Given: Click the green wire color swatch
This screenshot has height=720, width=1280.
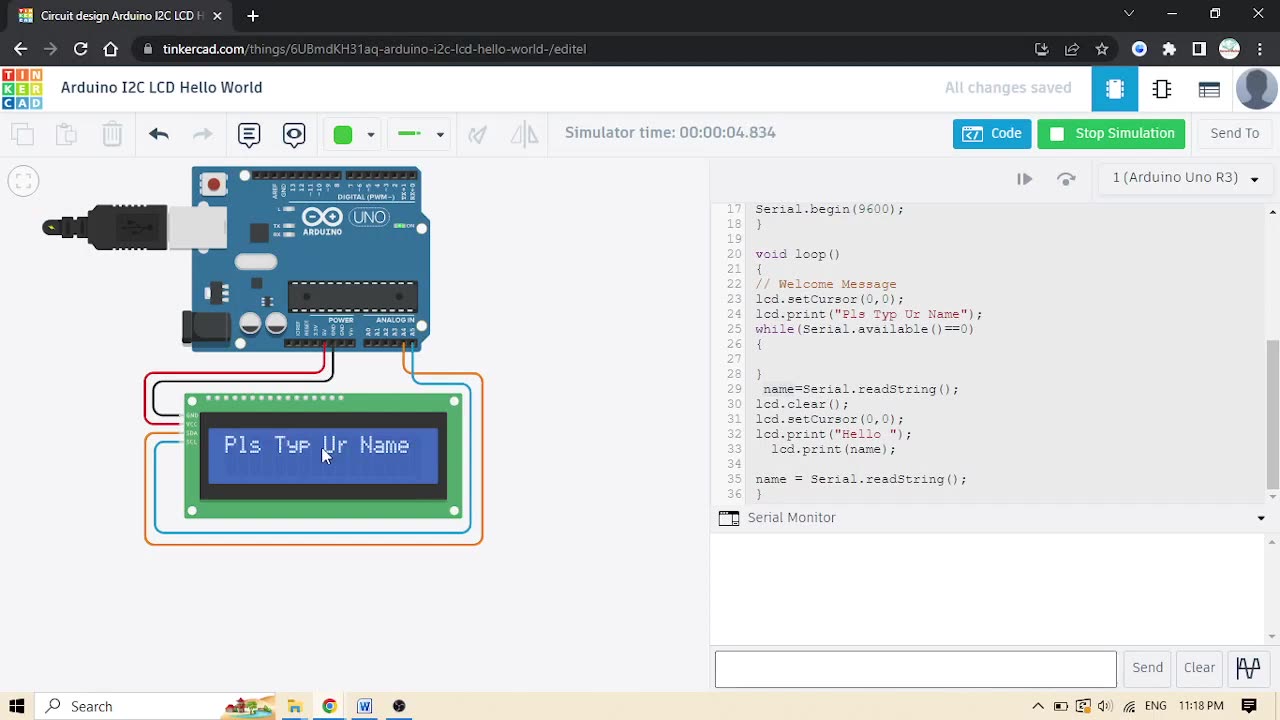Looking at the screenshot, I should [x=343, y=134].
